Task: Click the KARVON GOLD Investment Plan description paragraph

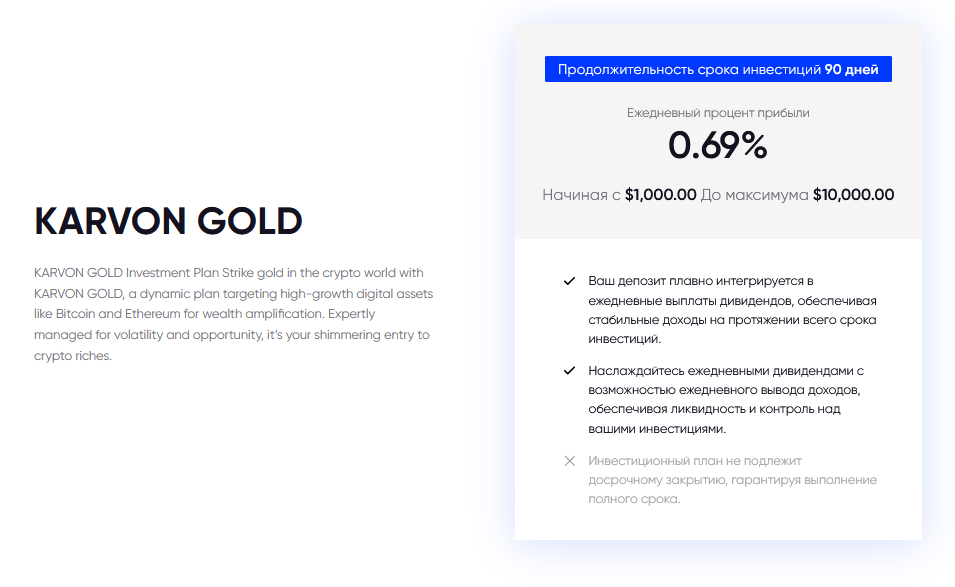Action: (x=234, y=314)
